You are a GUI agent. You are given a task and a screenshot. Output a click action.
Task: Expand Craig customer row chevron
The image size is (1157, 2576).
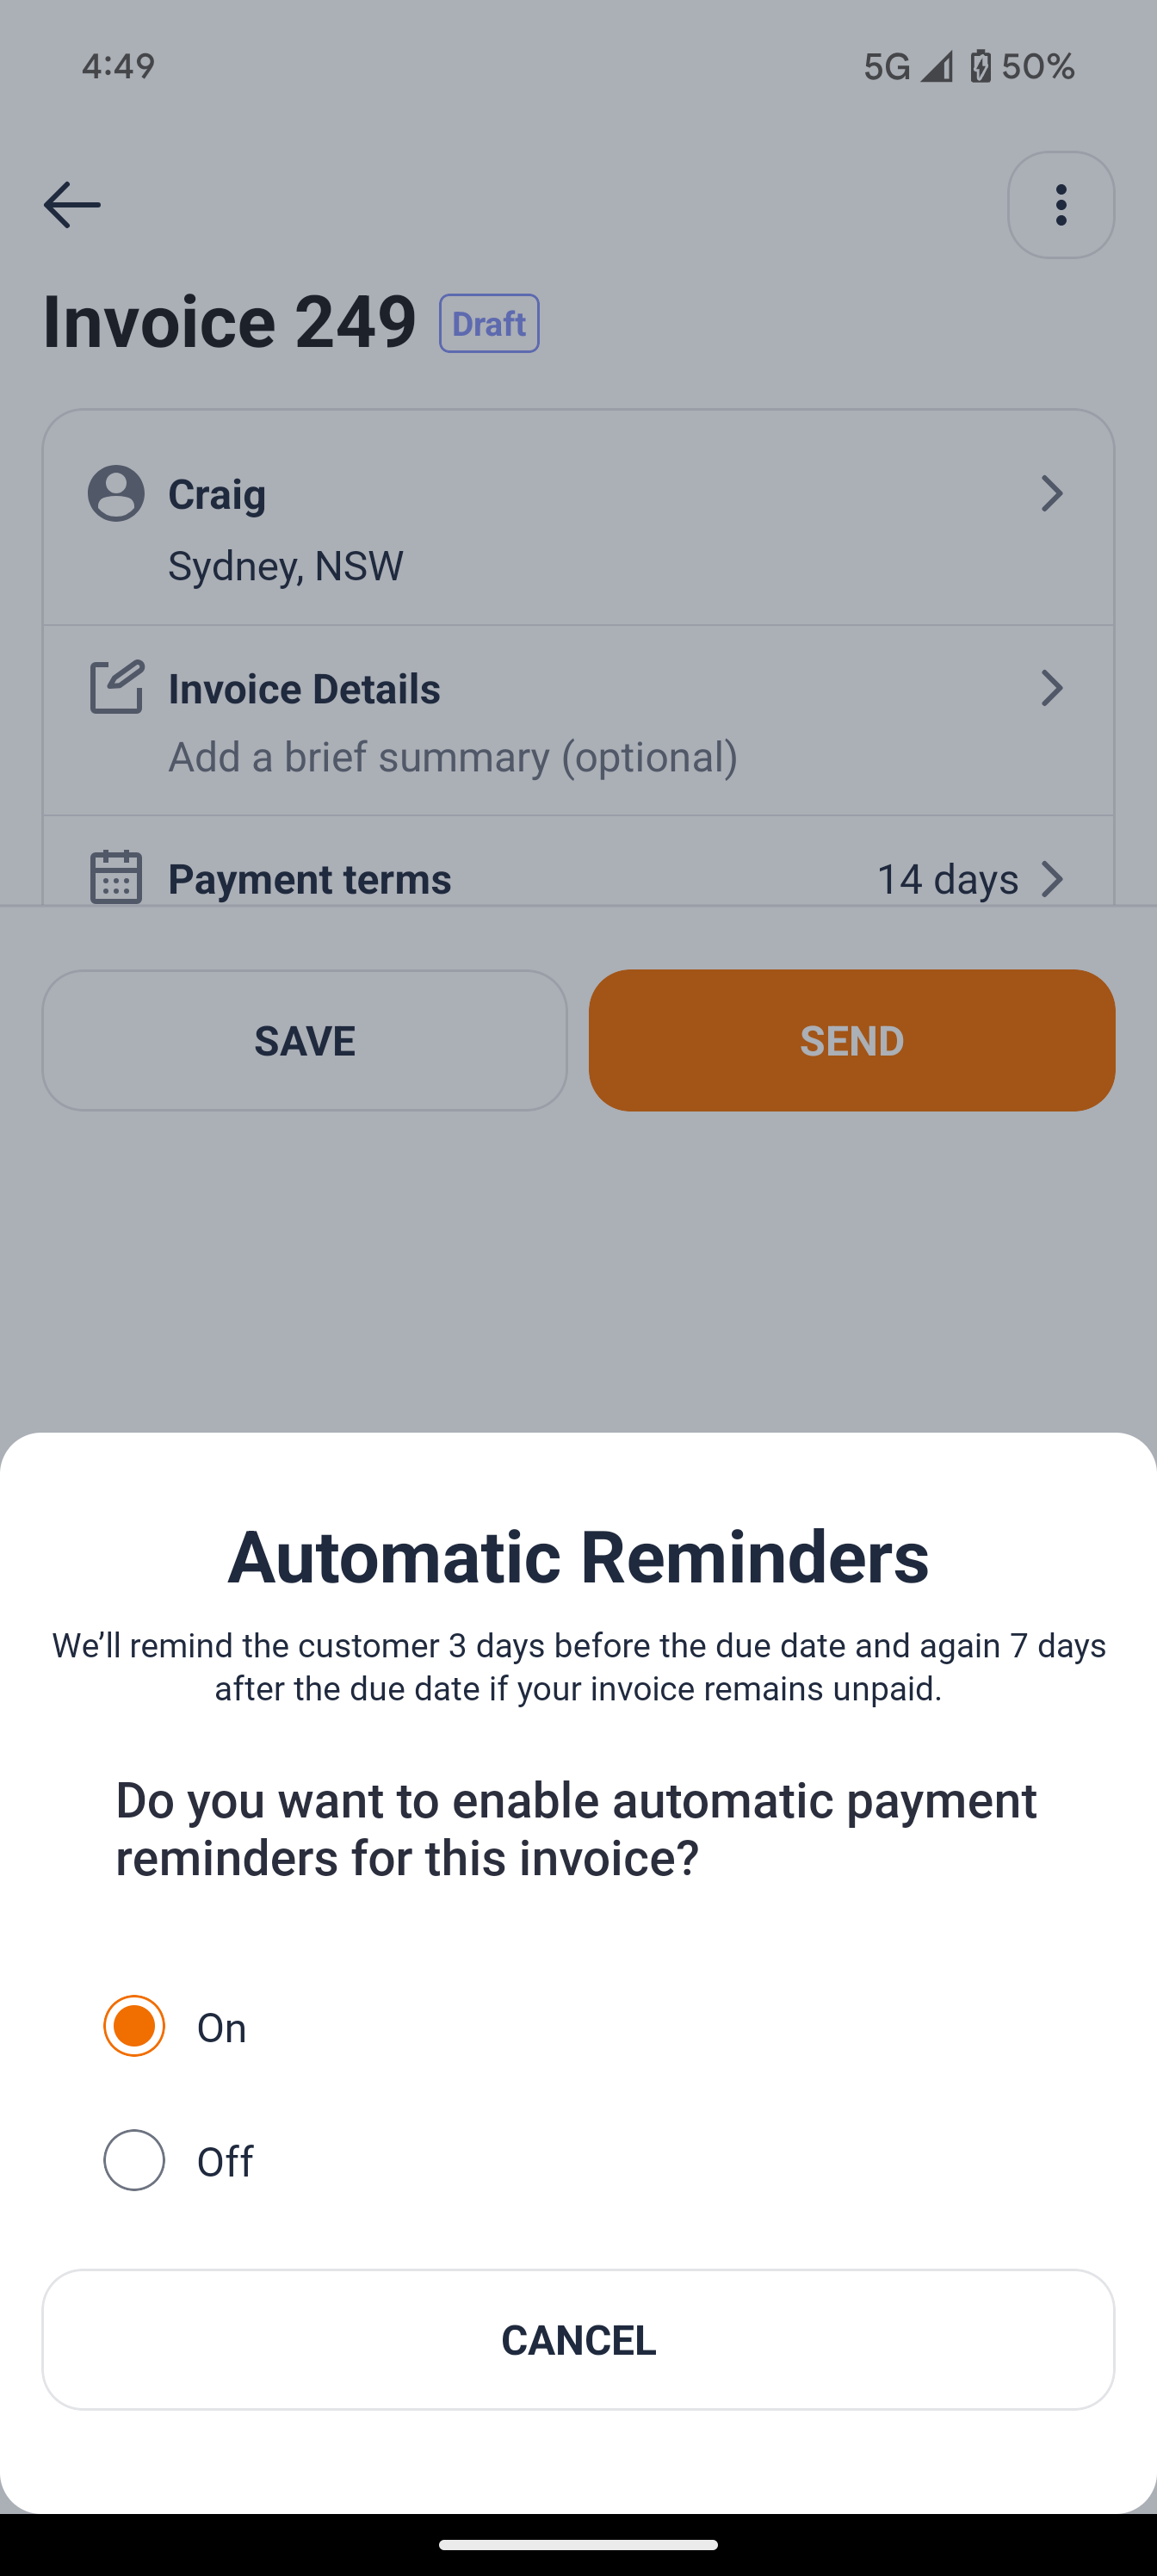tap(1051, 493)
